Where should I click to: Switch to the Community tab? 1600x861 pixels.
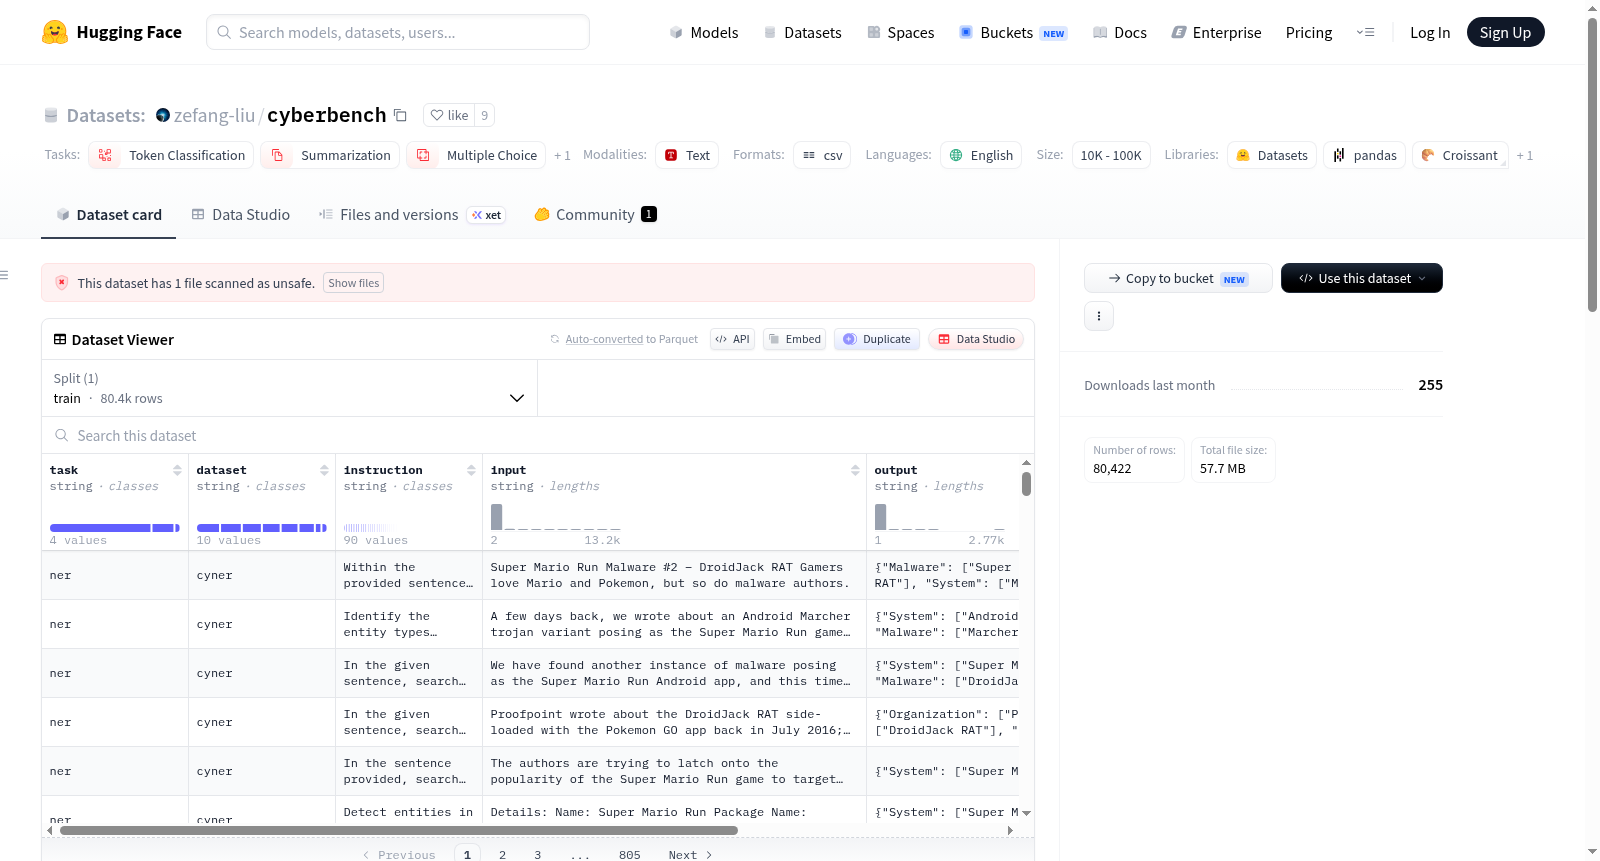pos(595,214)
